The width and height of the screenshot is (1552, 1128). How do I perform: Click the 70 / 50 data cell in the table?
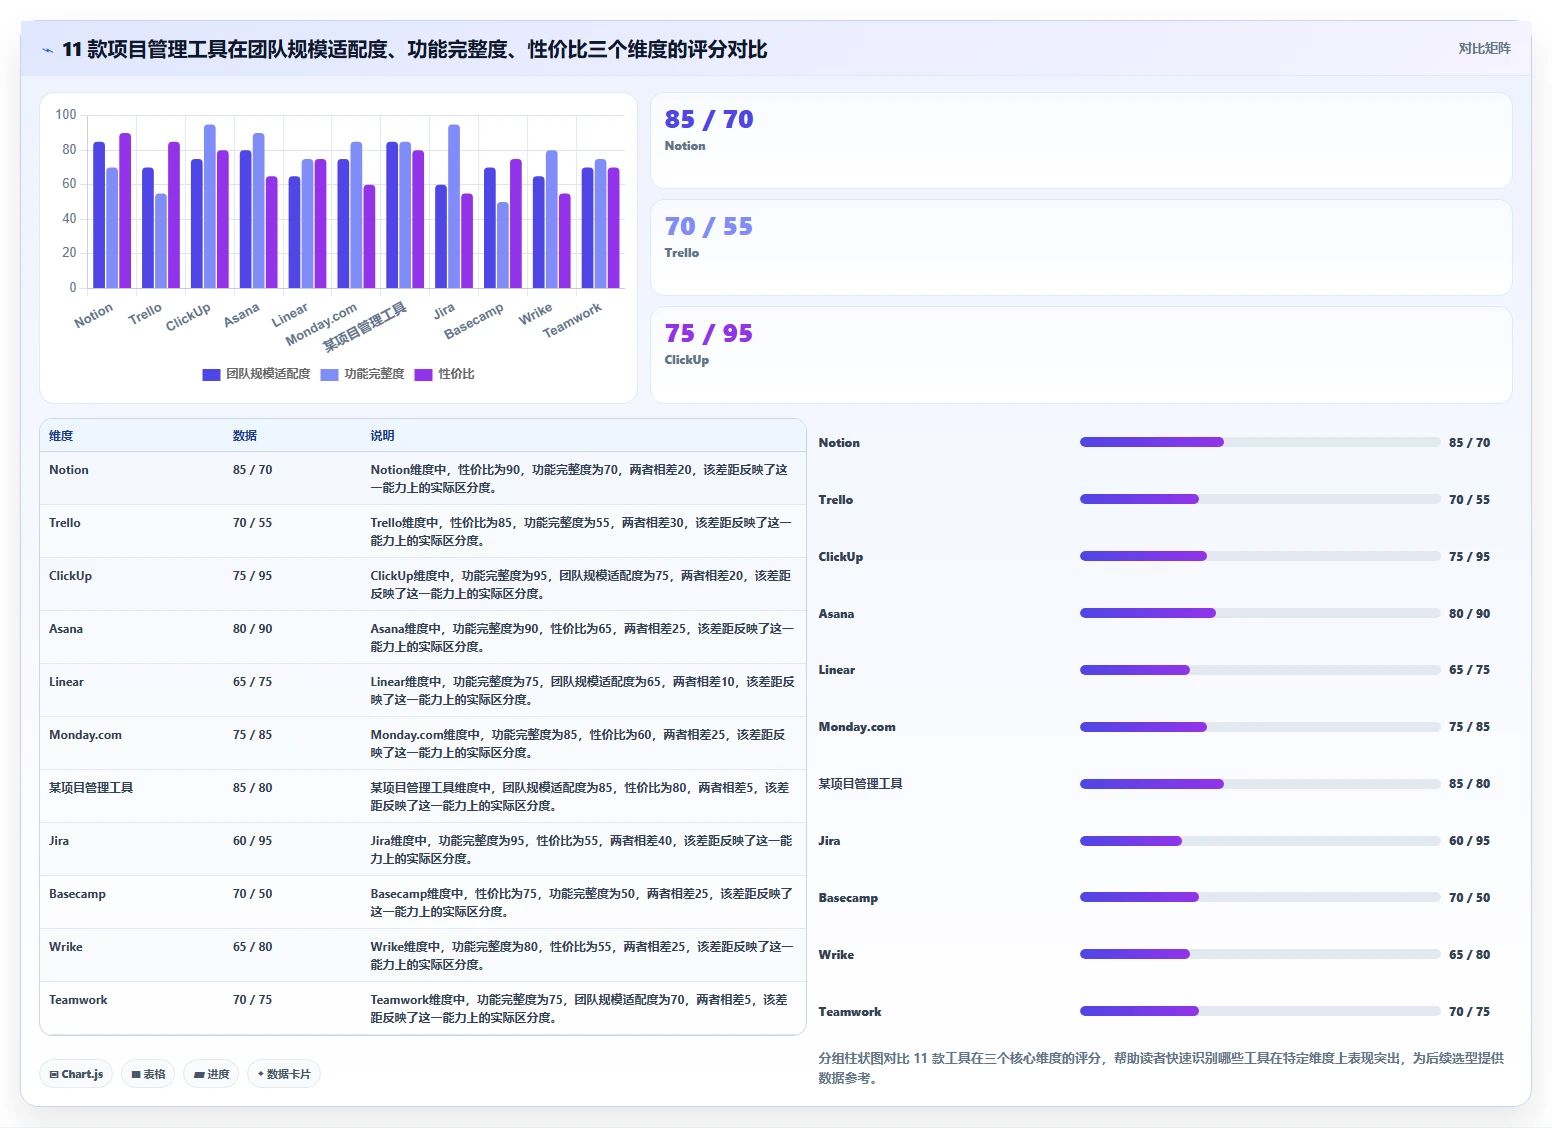pos(293,902)
